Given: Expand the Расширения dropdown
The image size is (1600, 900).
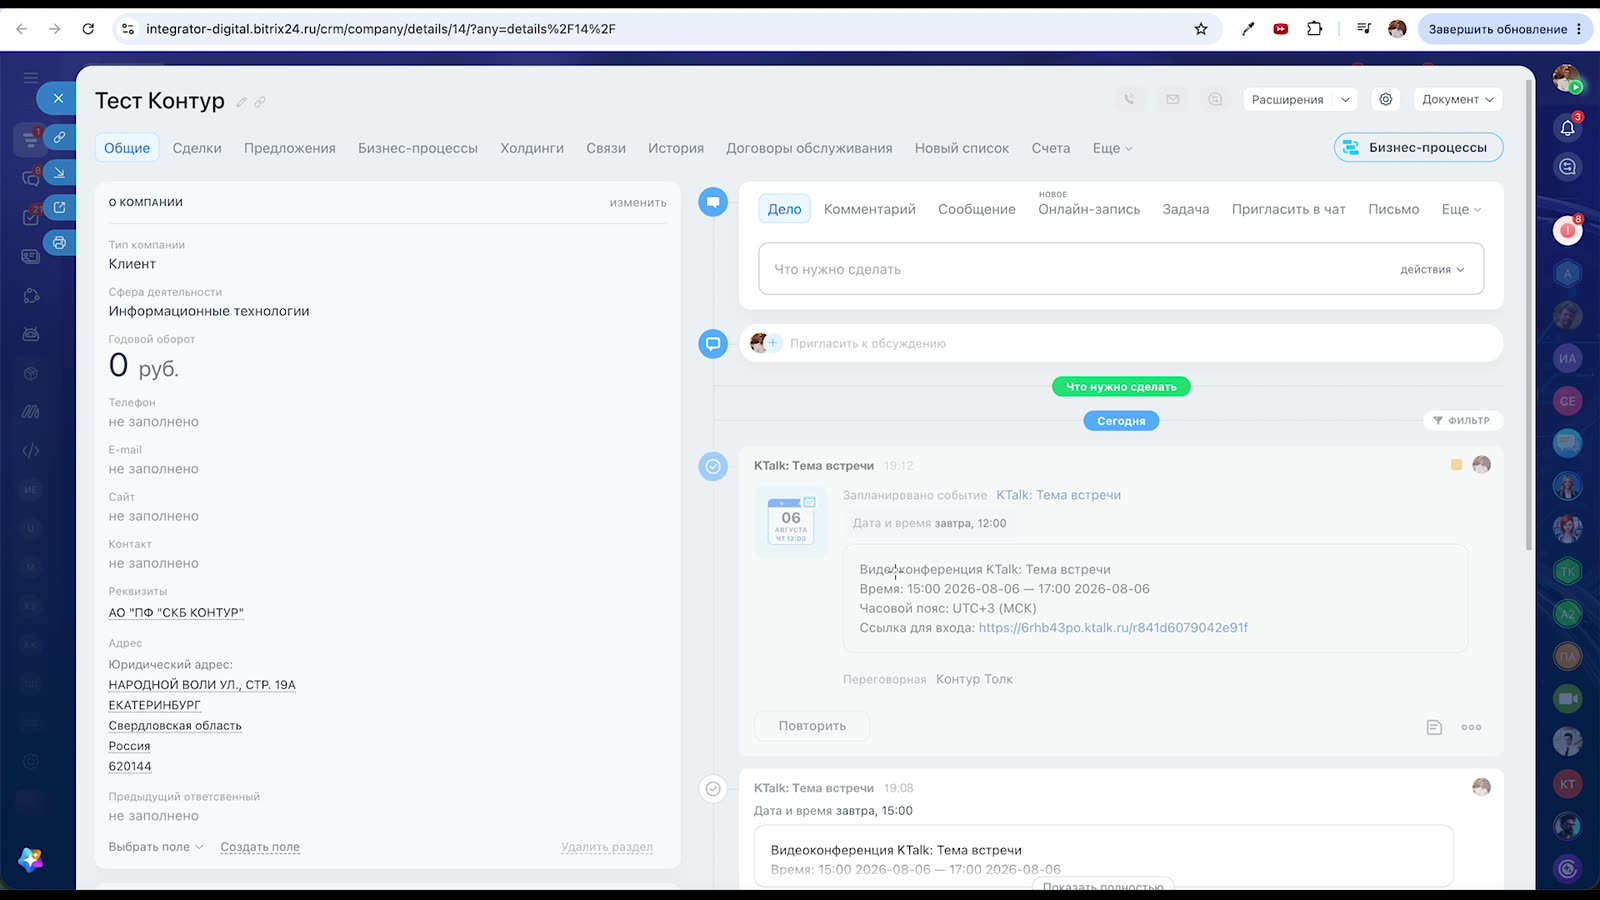Looking at the screenshot, I should 1345,99.
